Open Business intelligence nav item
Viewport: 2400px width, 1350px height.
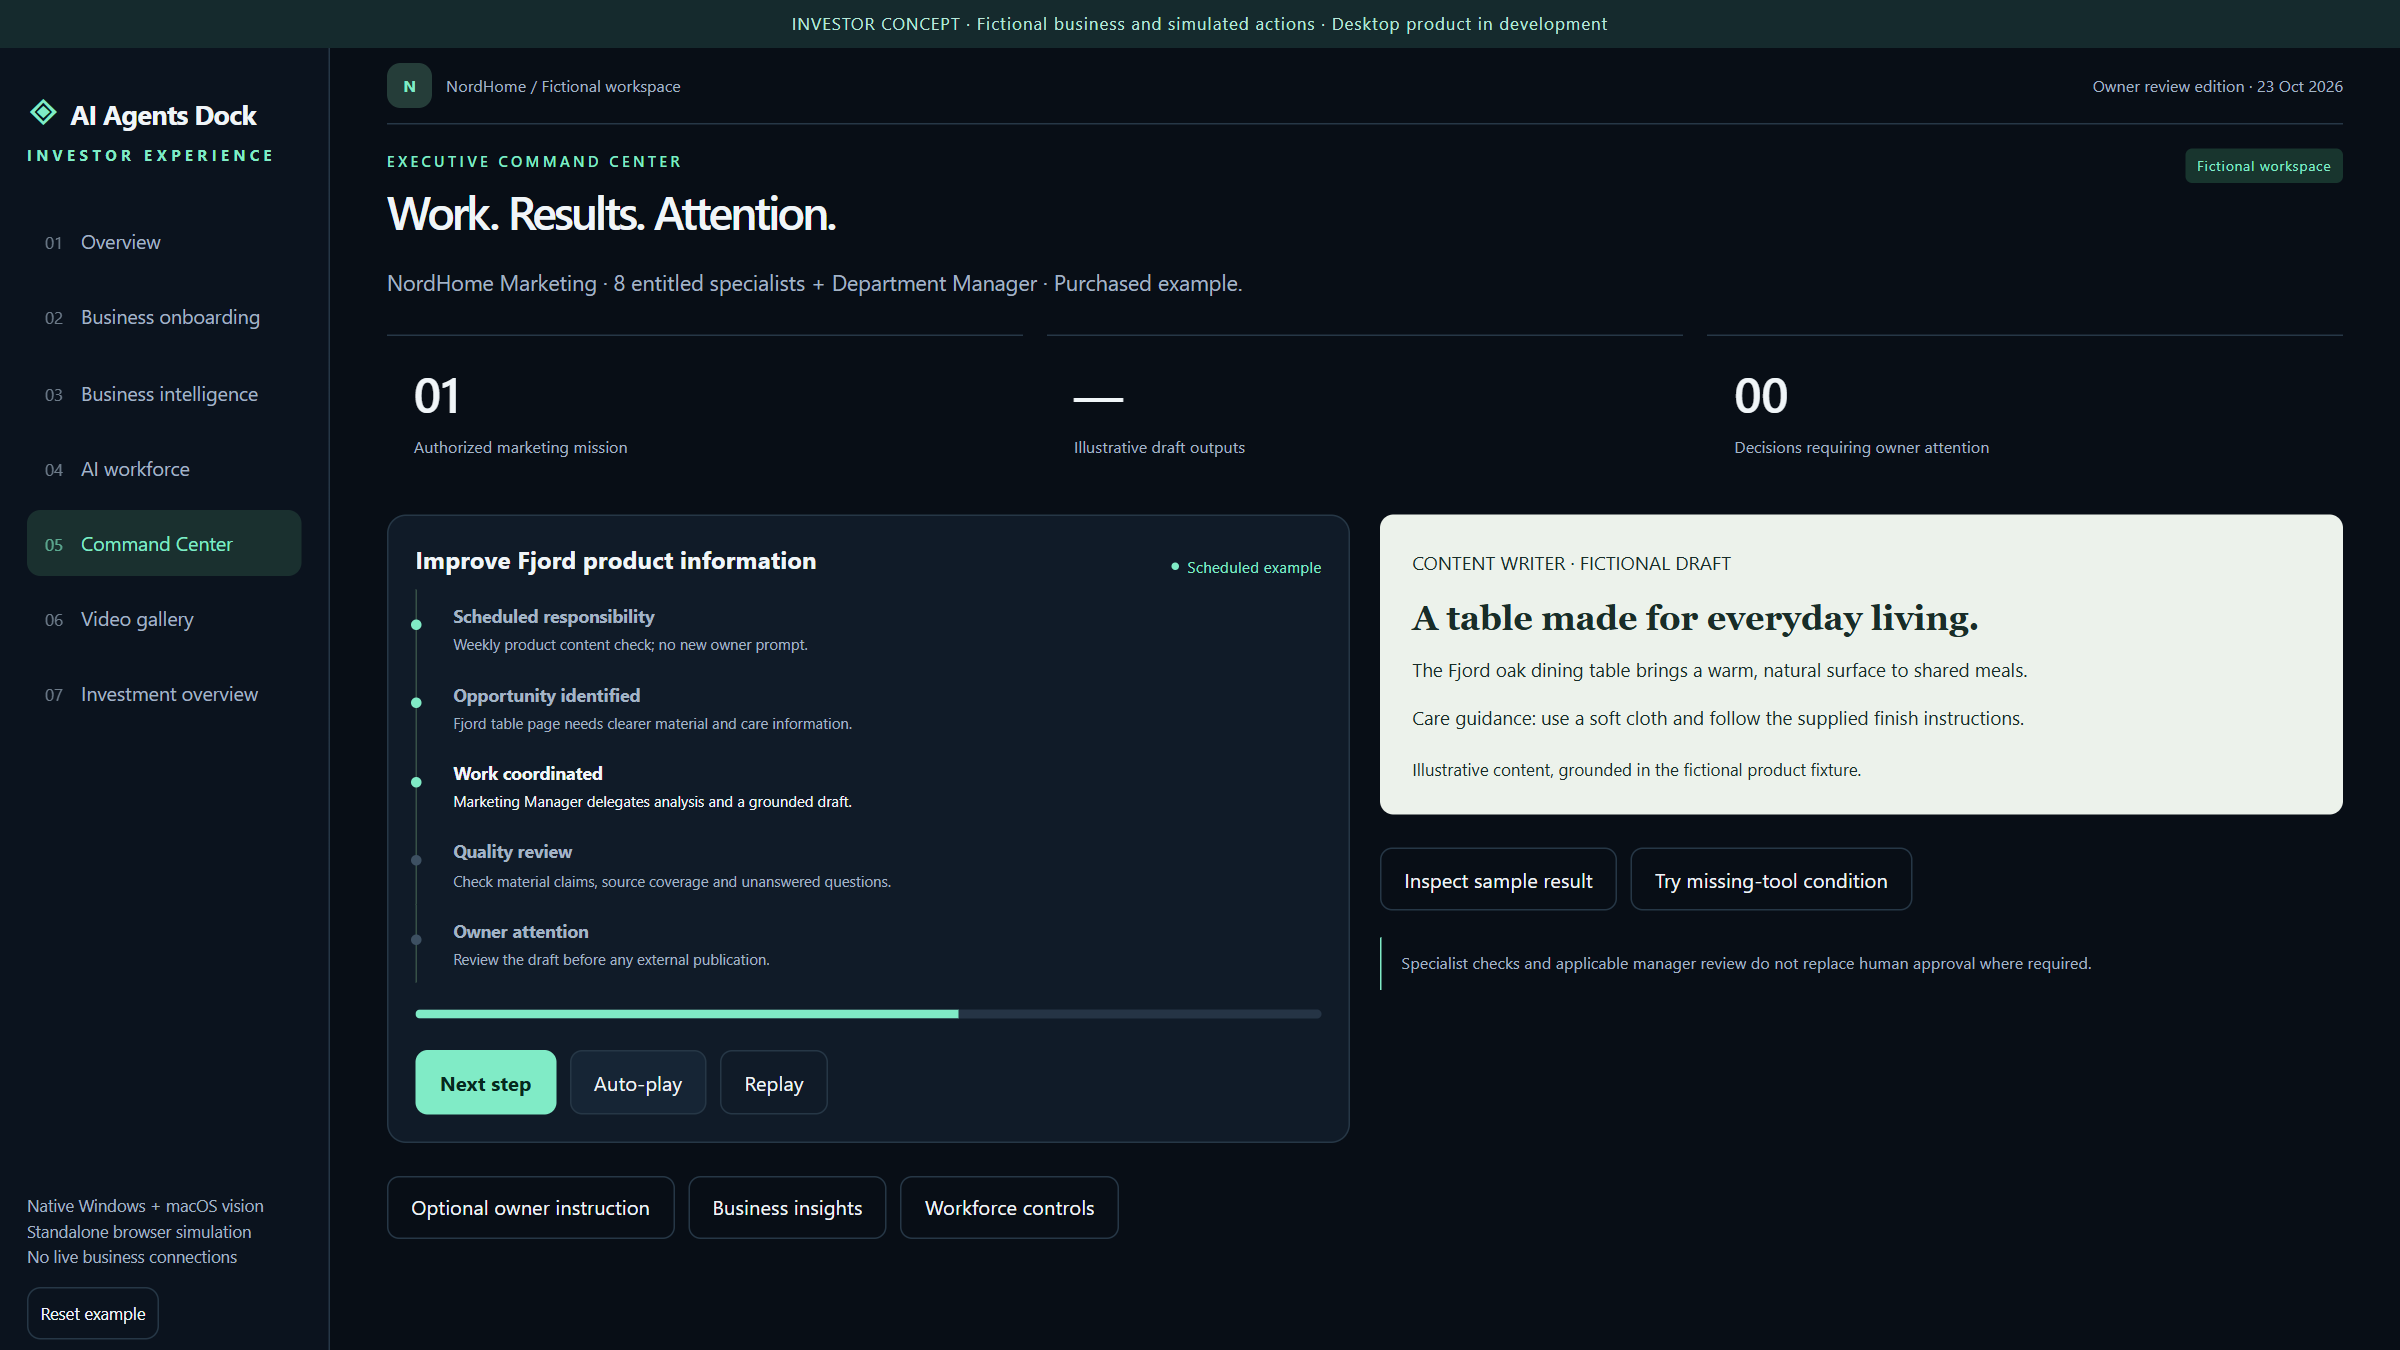164,394
